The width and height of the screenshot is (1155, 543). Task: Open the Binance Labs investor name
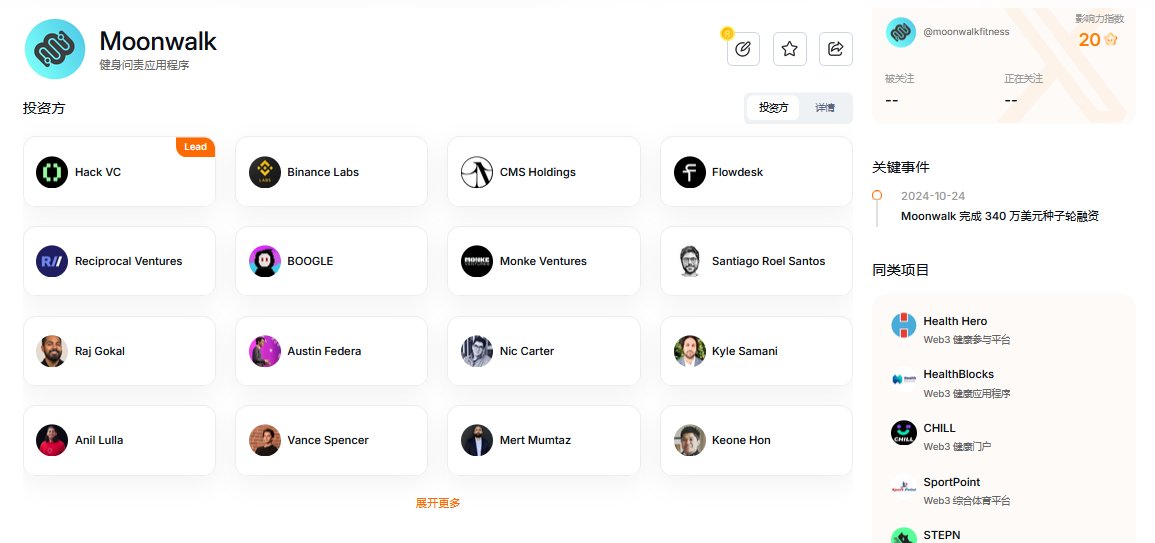pyautogui.click(x=323, y=172)
